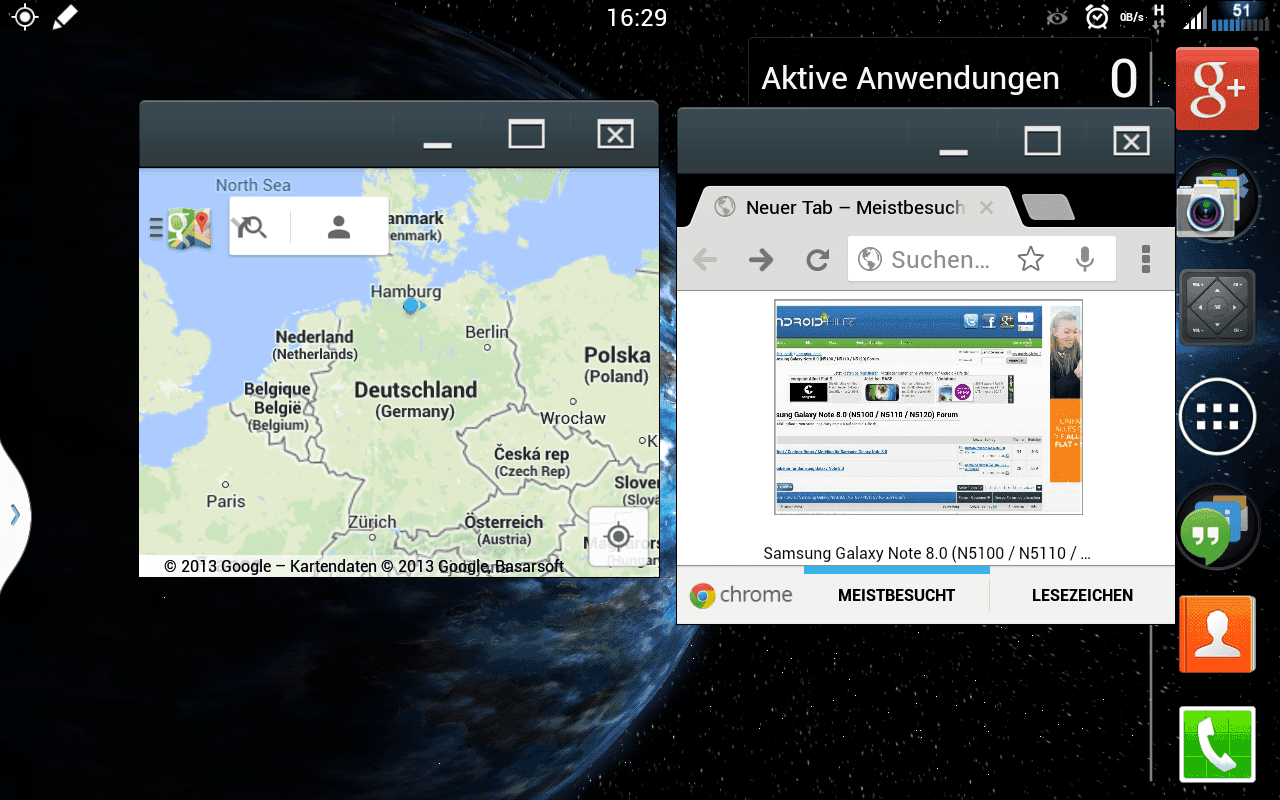Image resolution: width=1280 pixels, height=800 pixels.
Task: Tap the Chrome logo at bottom
Action: point(740,595)
